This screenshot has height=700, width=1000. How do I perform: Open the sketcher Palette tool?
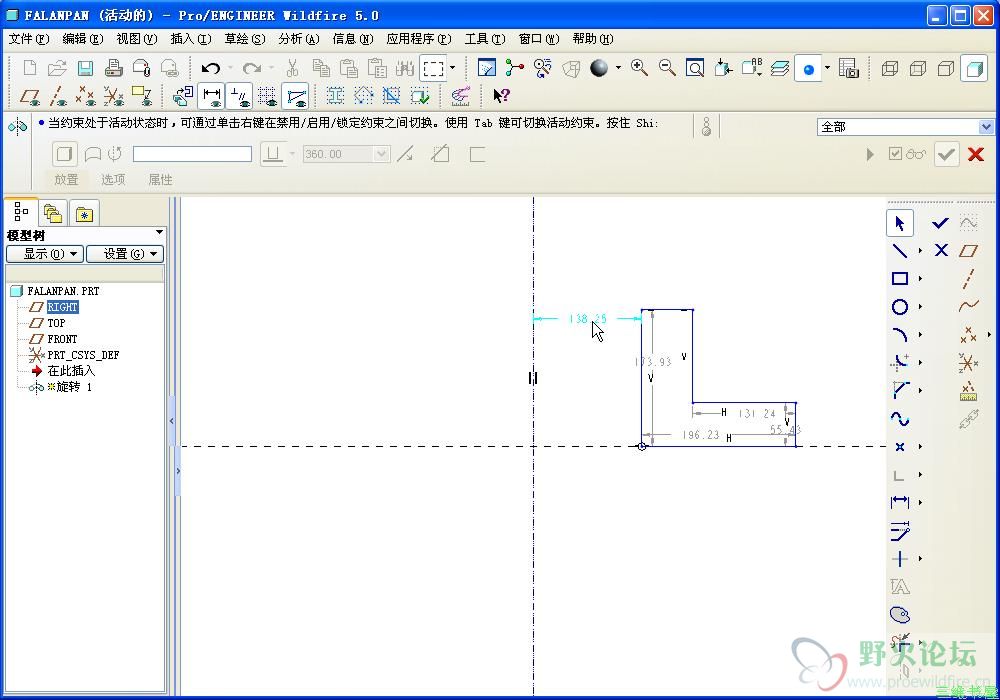tap(899, 615)
